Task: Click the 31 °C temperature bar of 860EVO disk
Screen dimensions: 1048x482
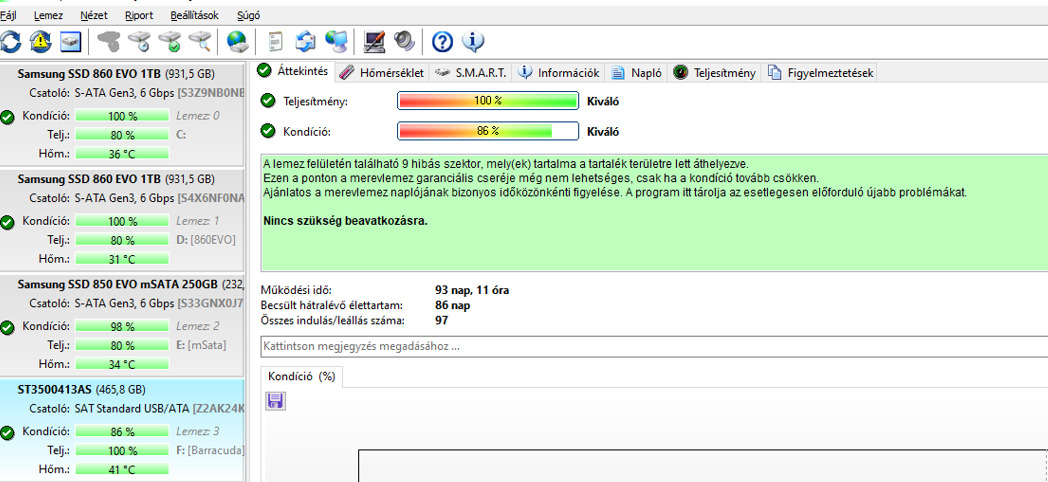Action: click(x=122, y=259)
